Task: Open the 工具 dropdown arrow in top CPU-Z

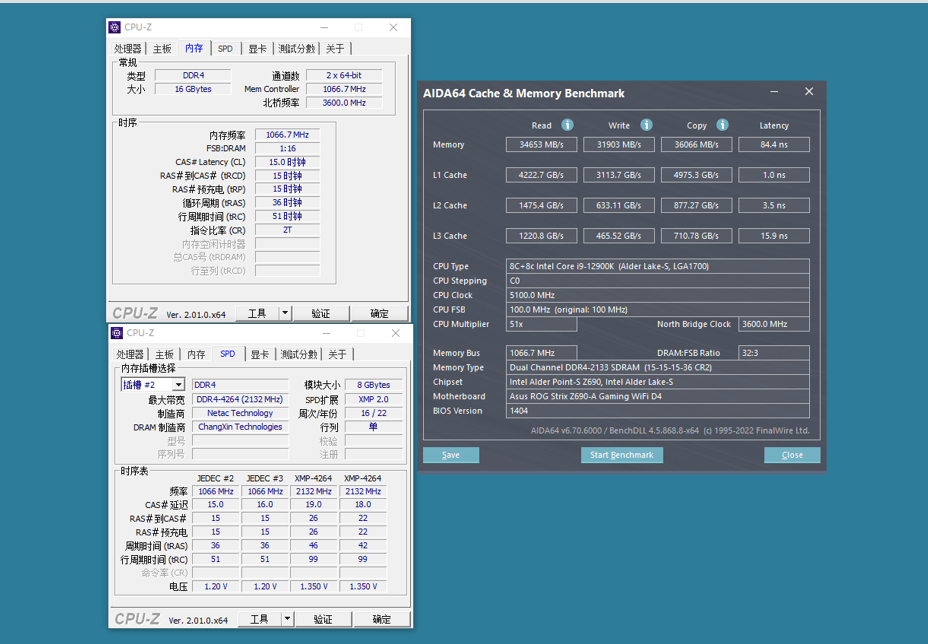Action: click(283, 312)
